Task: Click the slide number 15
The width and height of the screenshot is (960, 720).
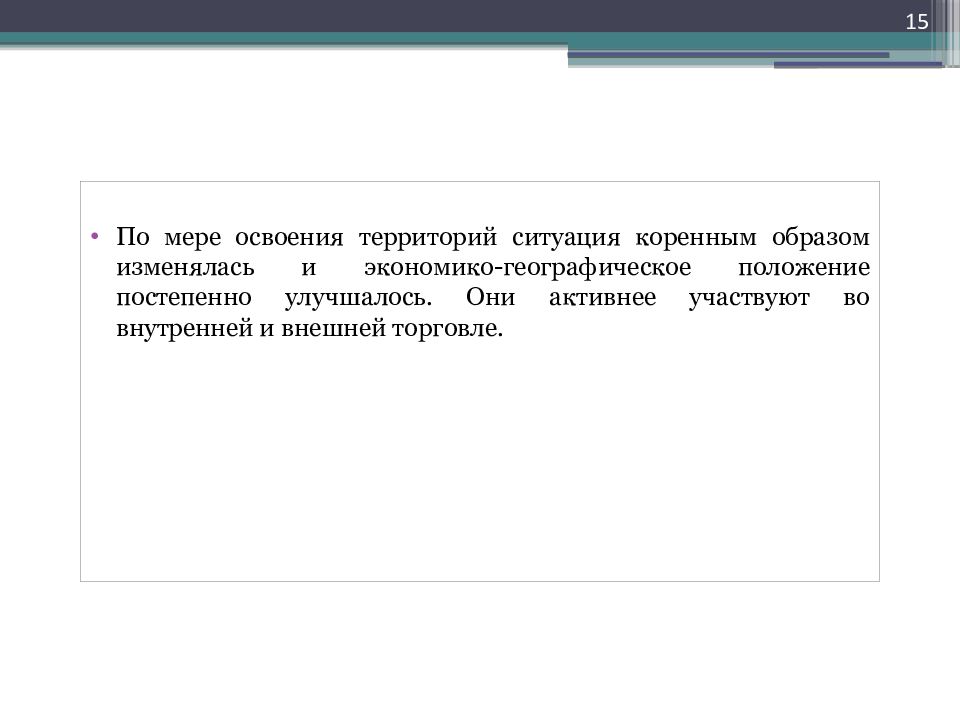Action: [917, 22]
